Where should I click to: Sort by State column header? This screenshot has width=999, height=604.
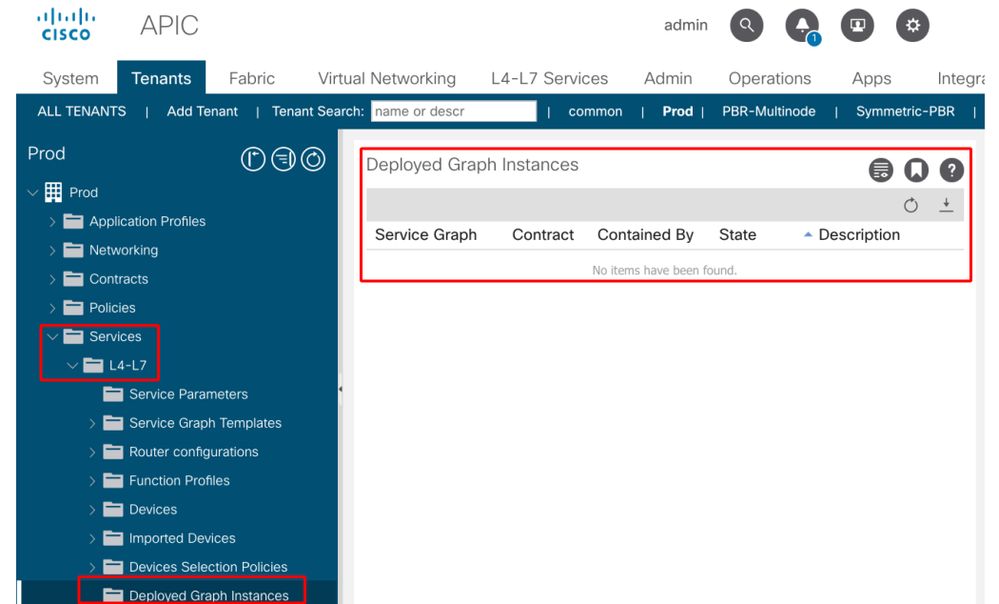click(737, 235)
